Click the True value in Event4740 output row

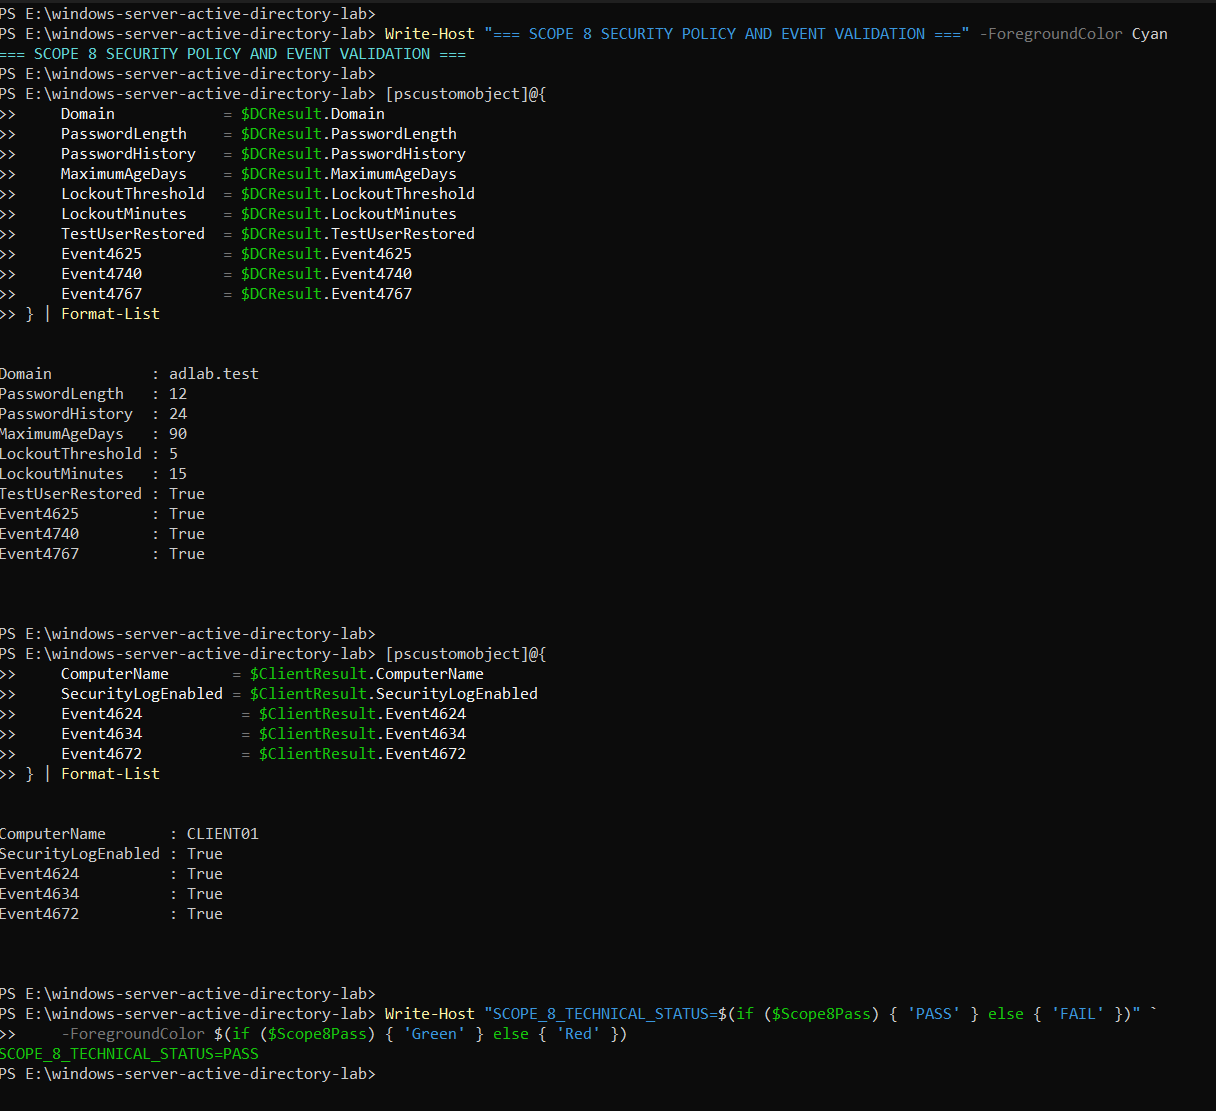coord(187,534)
